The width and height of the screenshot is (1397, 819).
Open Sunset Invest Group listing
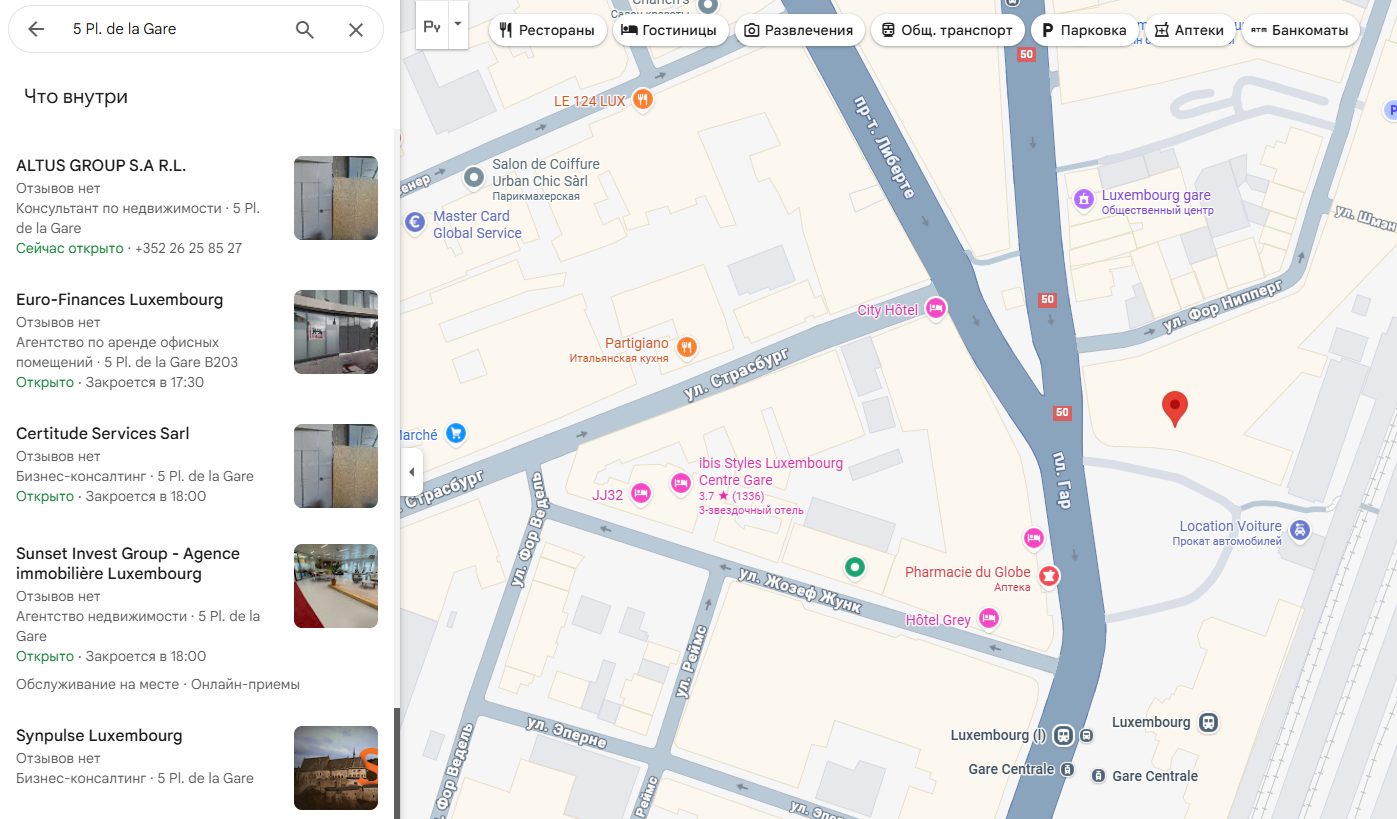pos(197,618)
